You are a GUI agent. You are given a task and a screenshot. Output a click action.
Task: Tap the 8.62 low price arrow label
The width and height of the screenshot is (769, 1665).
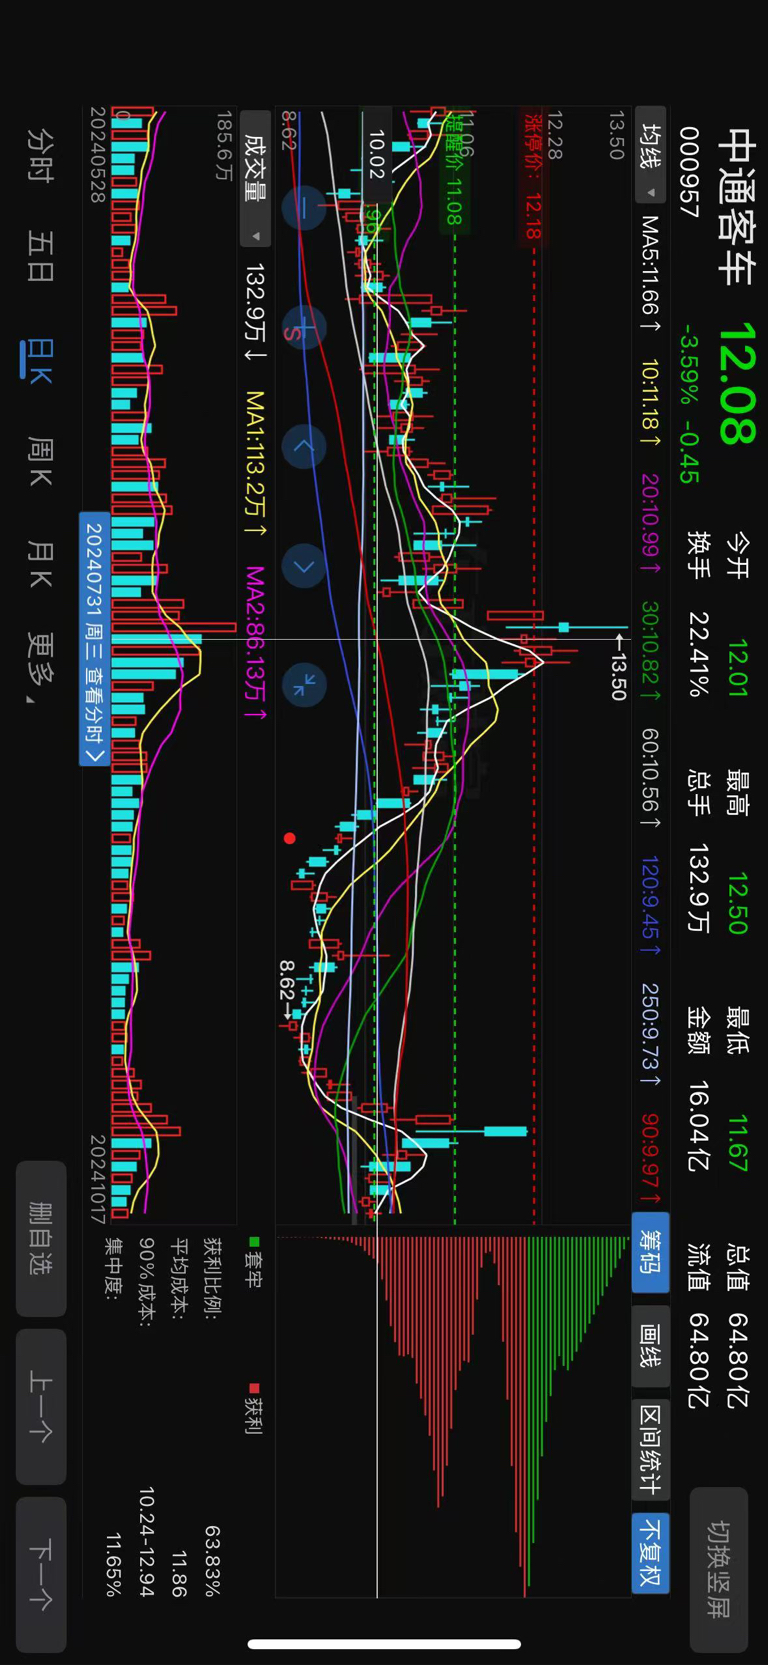tap(288, 991)
